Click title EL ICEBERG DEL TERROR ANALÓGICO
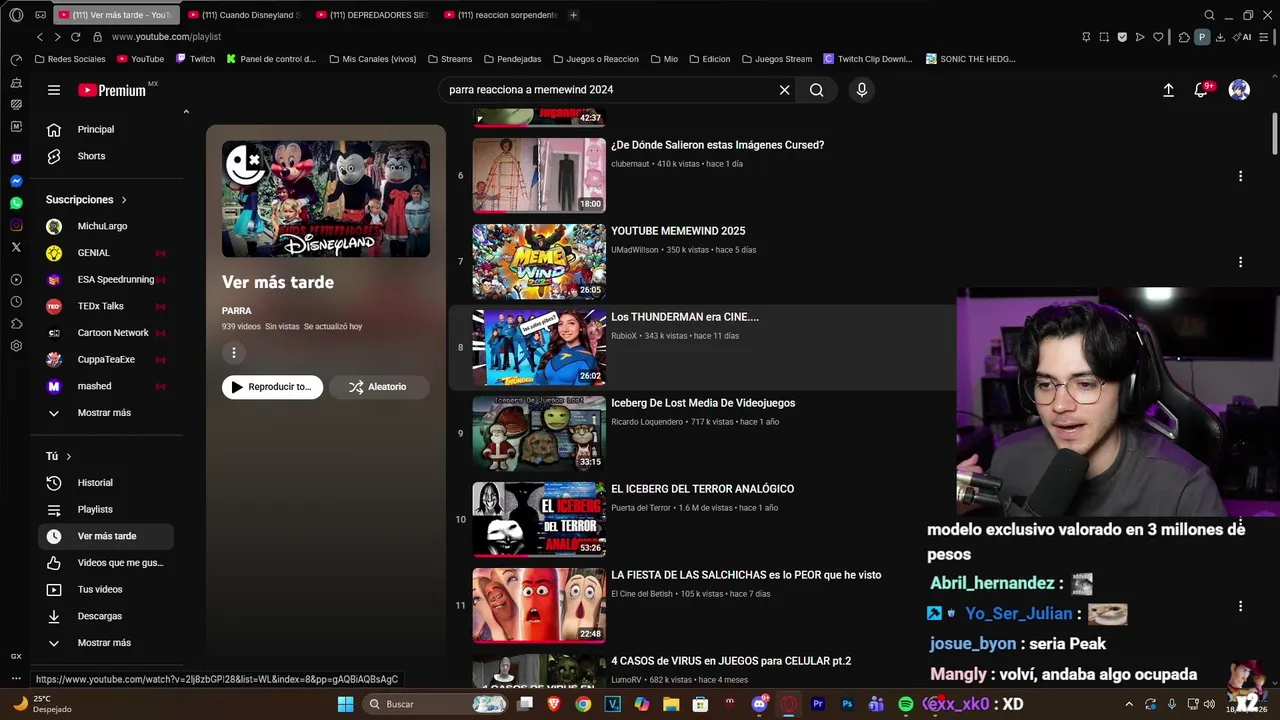 (x=702, y=489)
